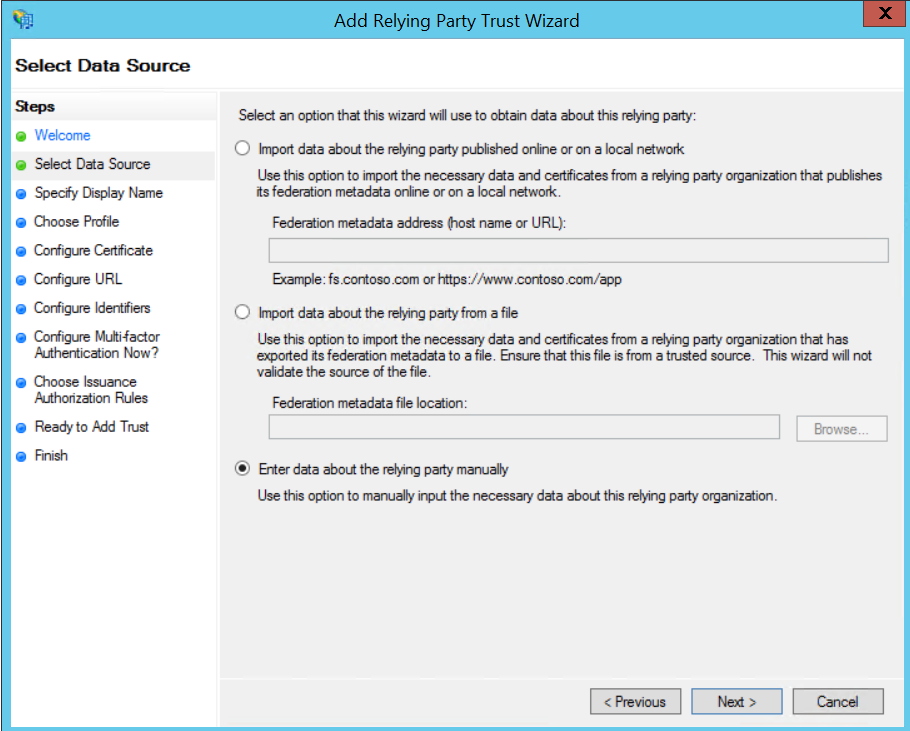Click the blue bullet beside Choose Profile

[x=21, y=222]
